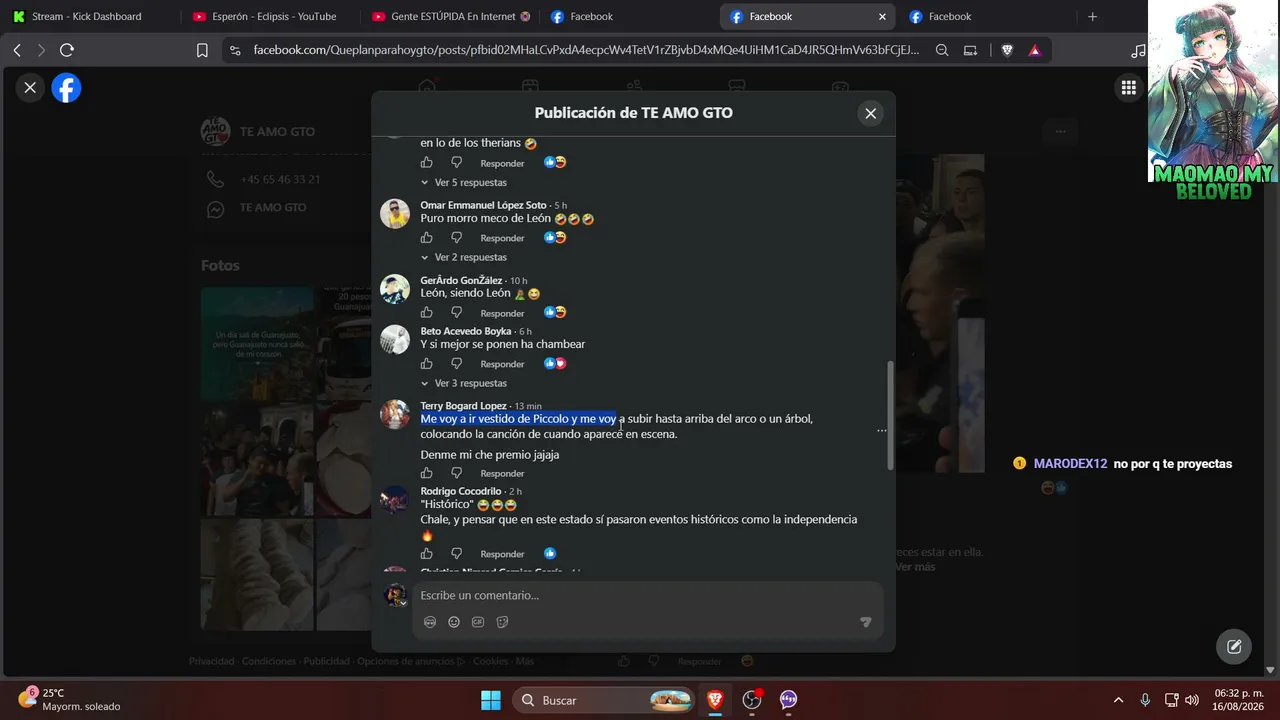Go back to the previous page
This screenshot has height=720, width=1280.
click(x=17, y=50)
